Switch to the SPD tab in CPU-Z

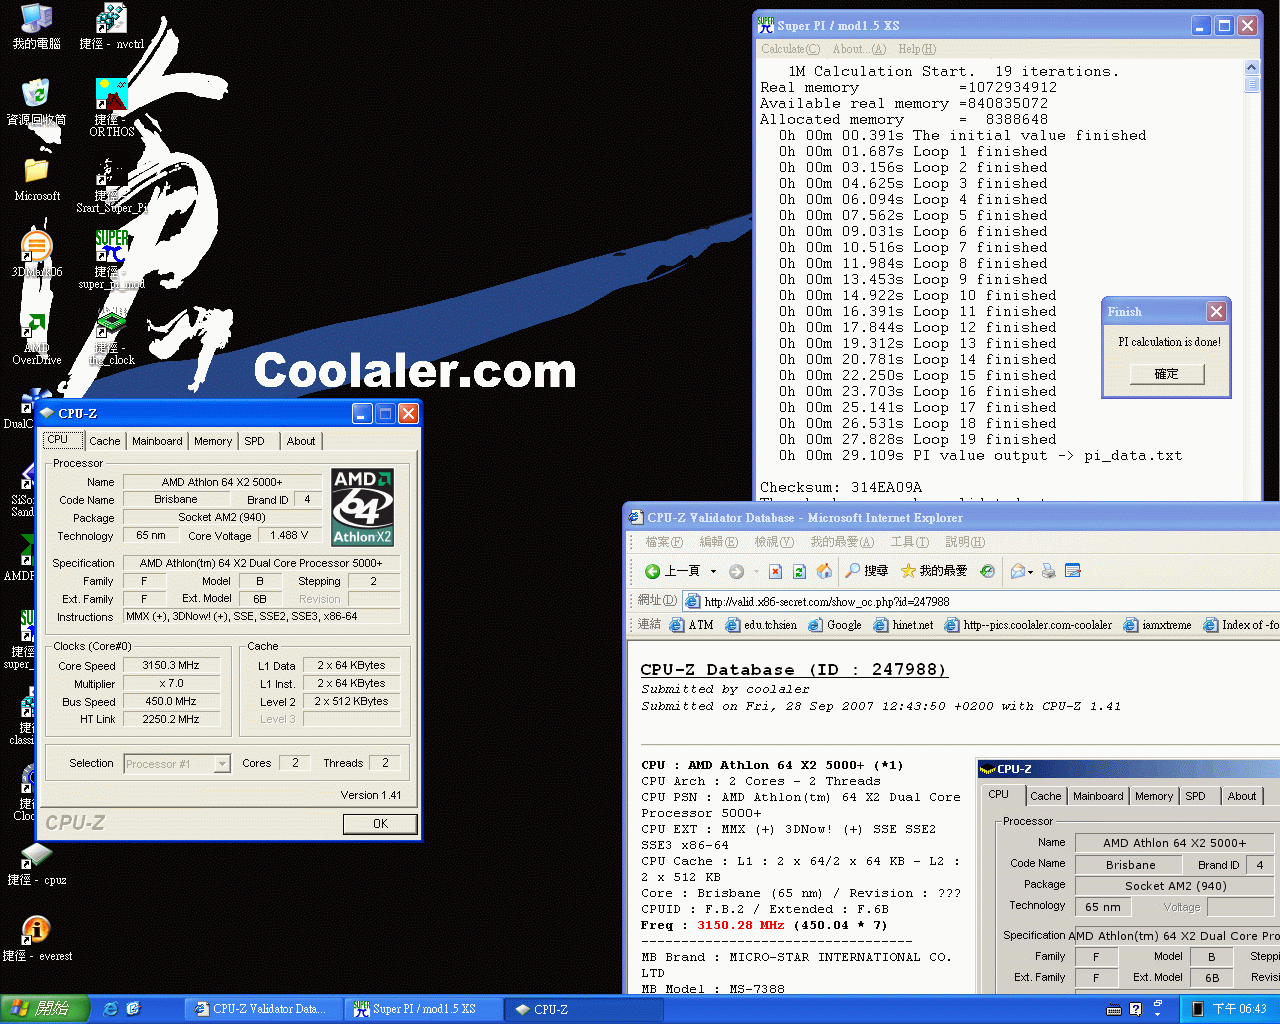coord(255,441)
